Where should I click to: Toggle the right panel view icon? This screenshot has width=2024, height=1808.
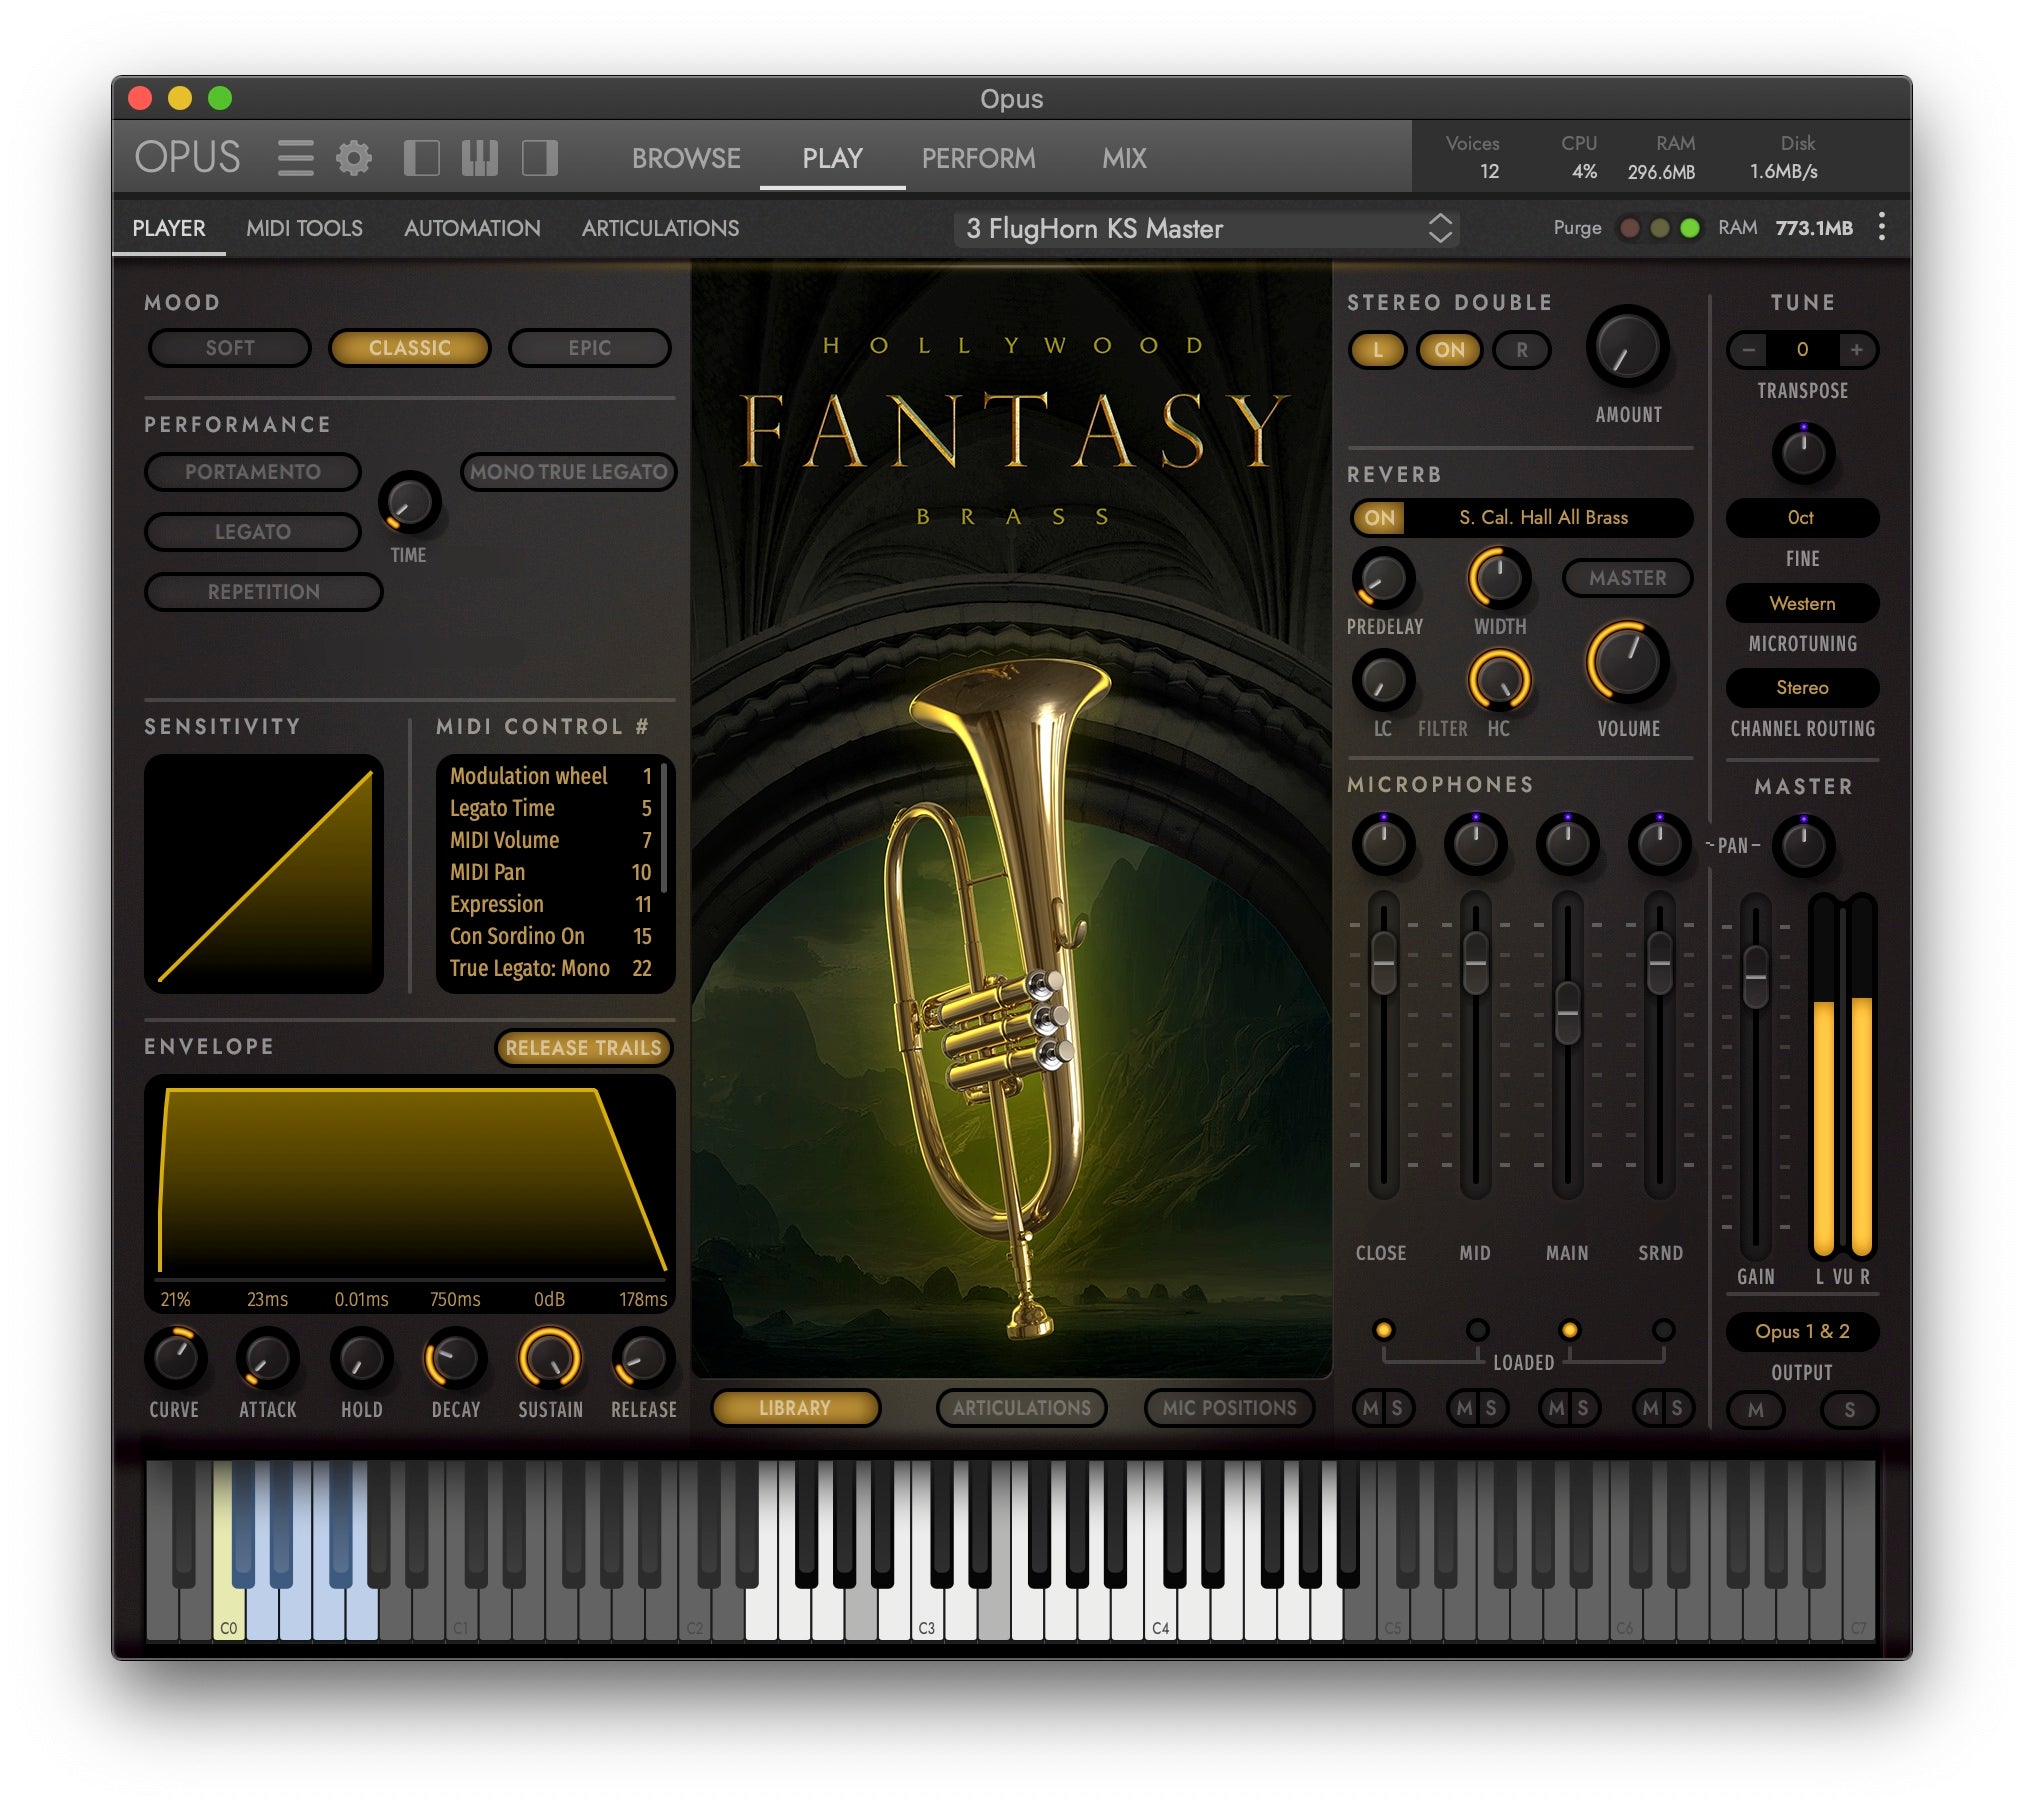click(x=540, y=158)
